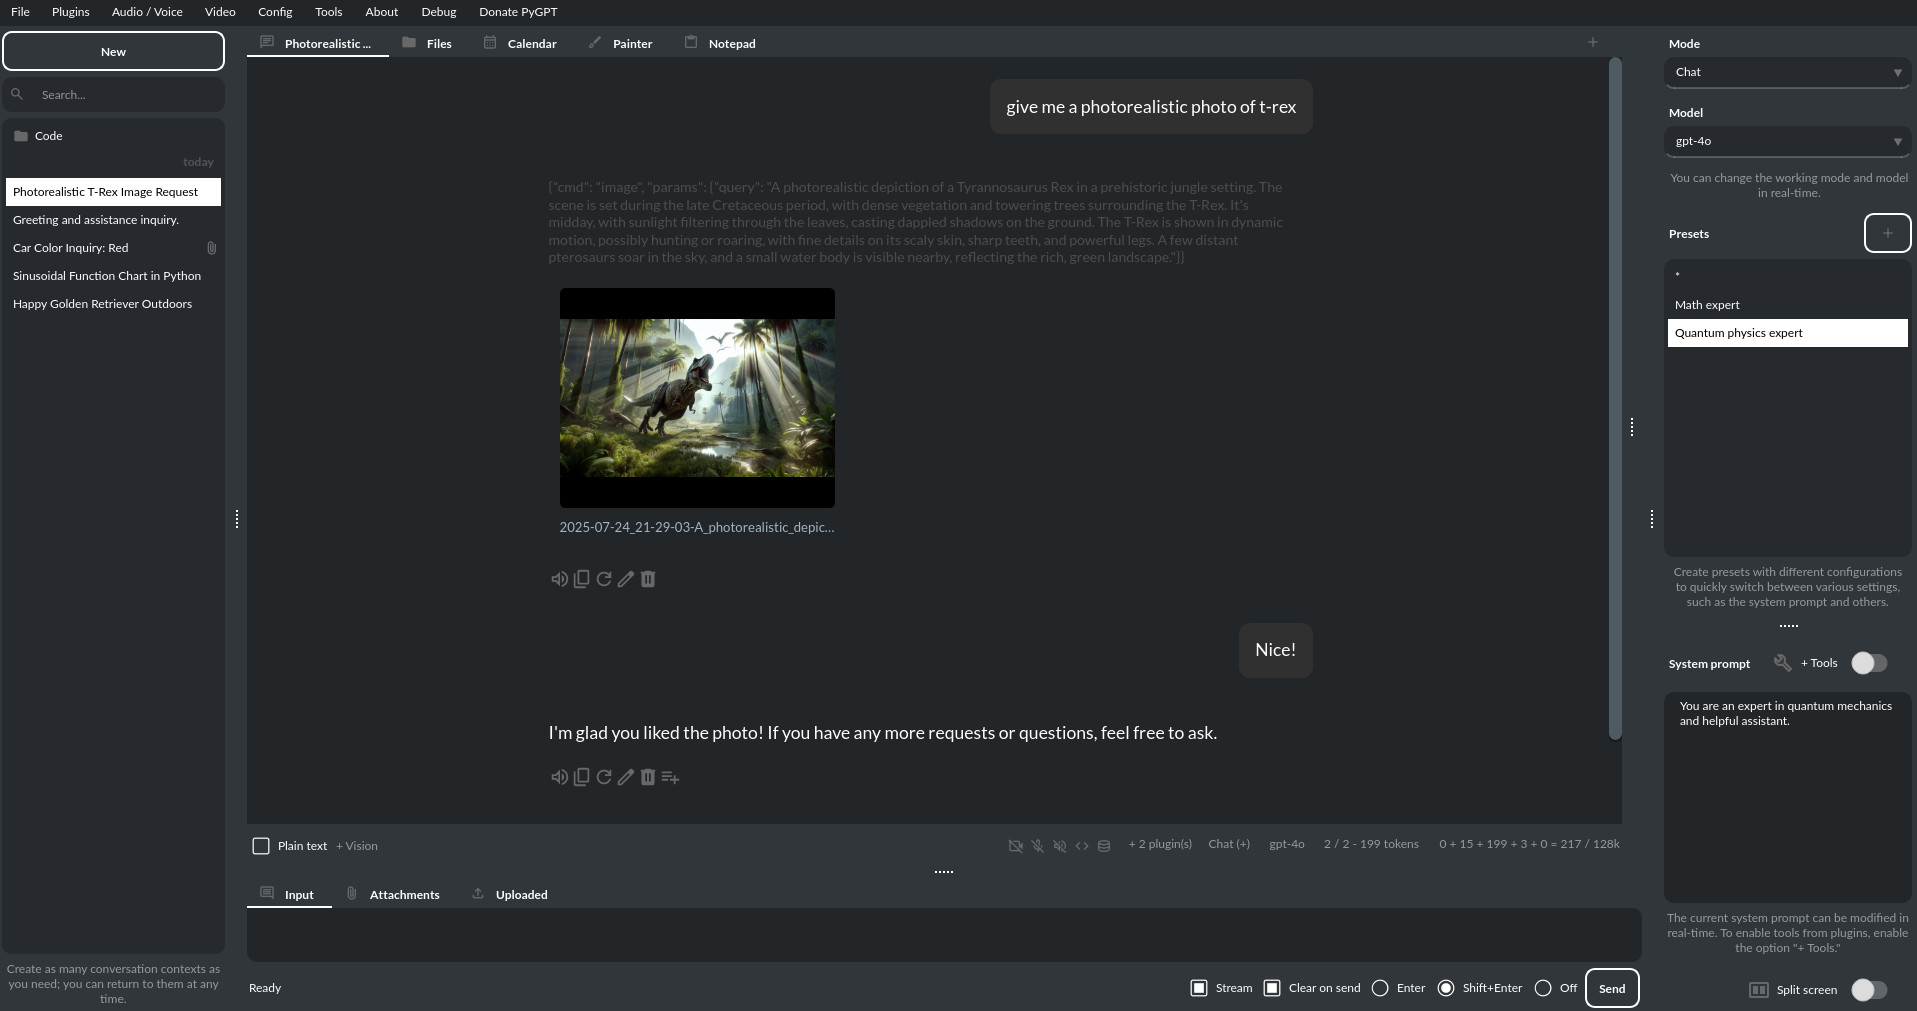Click the database icon in the status bar
This screenshot has height=1011, width=1917.
coord(1104,846)
